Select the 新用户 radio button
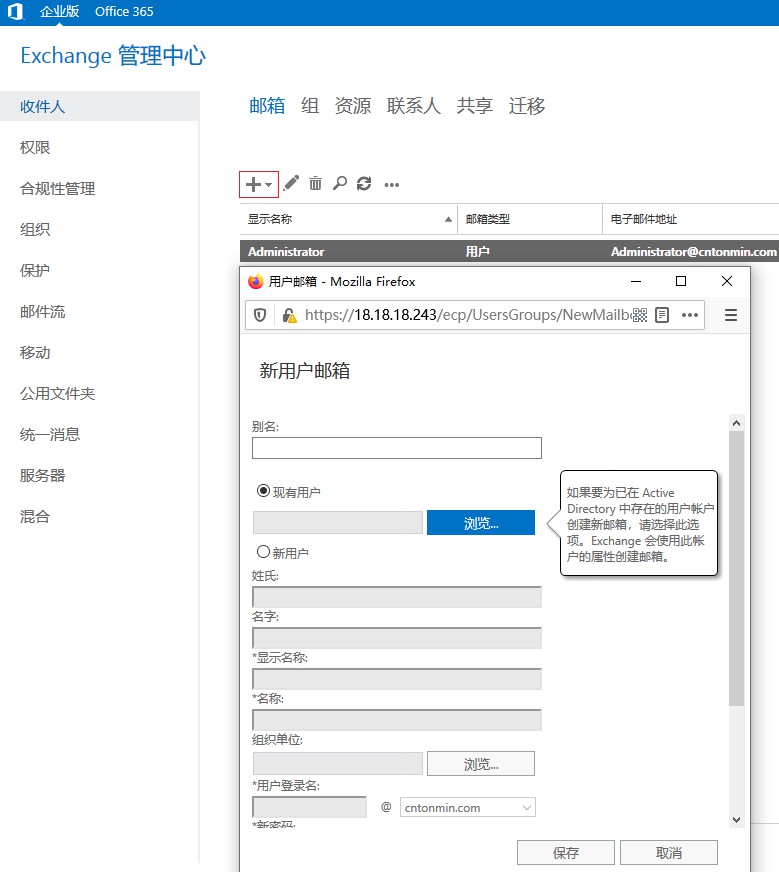 pyautogui.click(x=264, y=552)
